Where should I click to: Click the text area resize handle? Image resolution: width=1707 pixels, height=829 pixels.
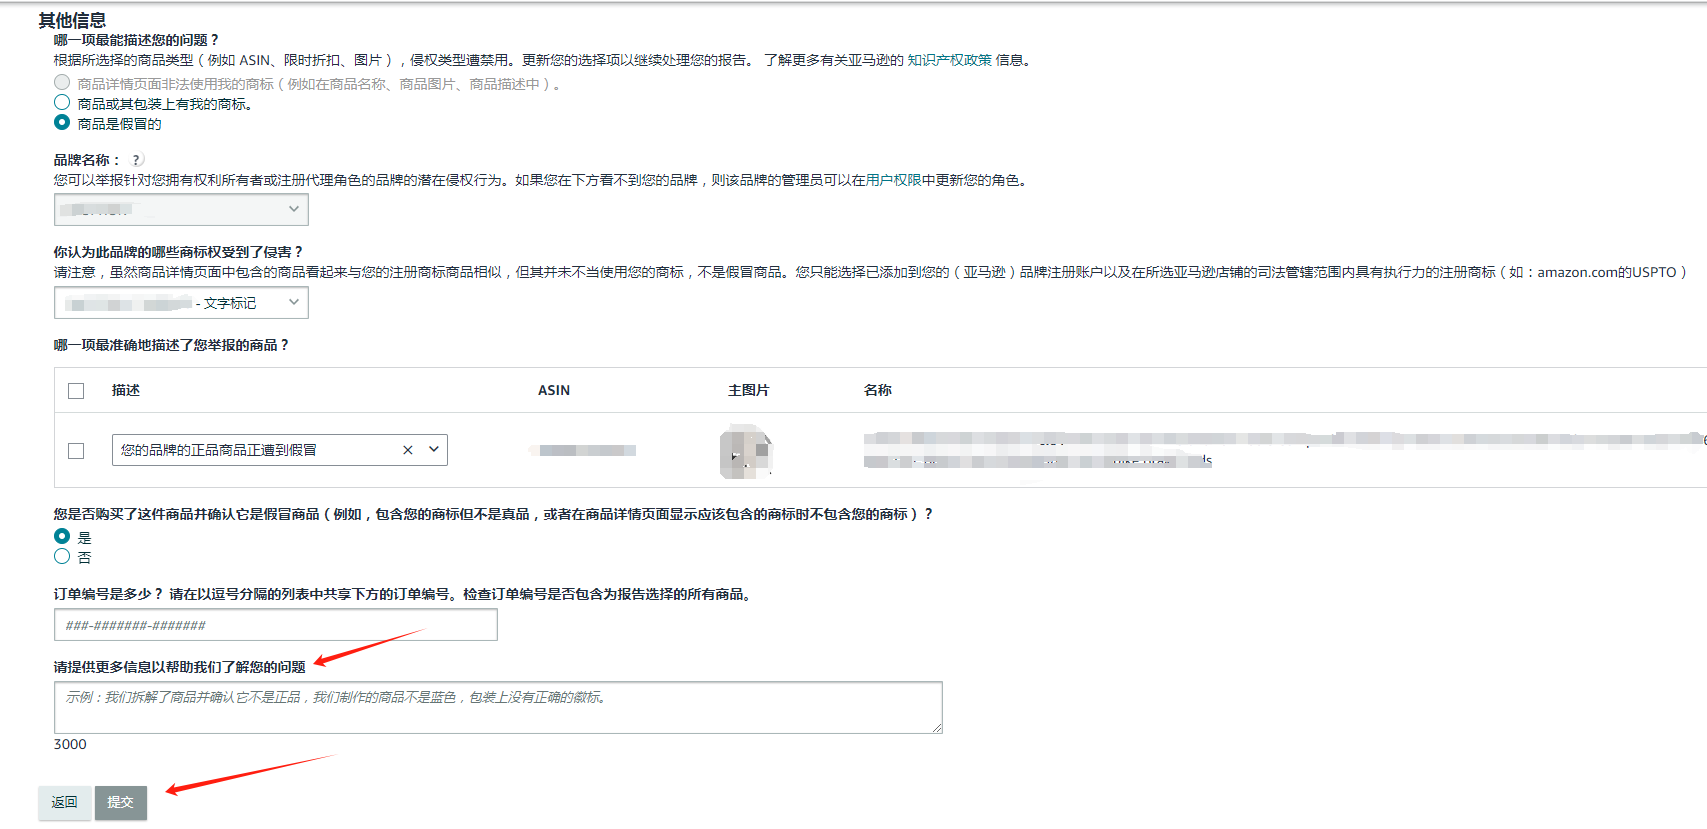click(937, 728)
